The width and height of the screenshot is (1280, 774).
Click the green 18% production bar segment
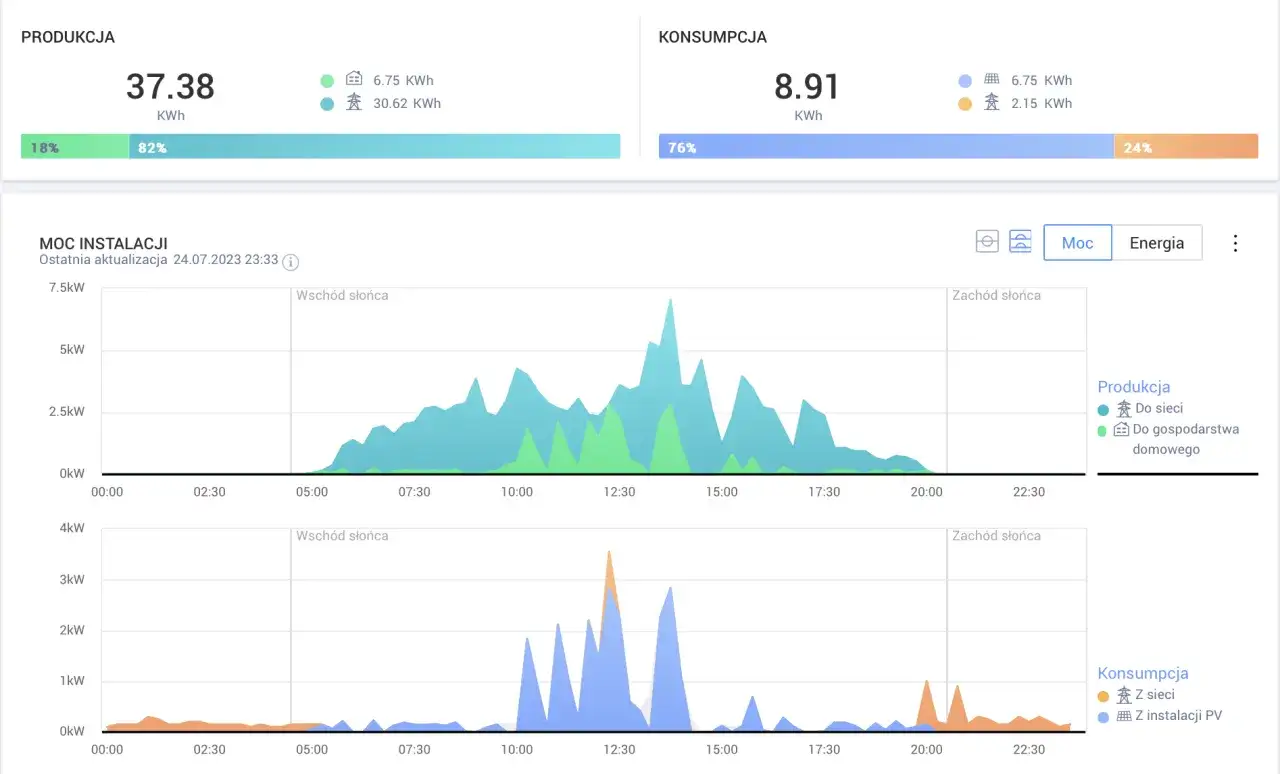click(x=75, y=147)
